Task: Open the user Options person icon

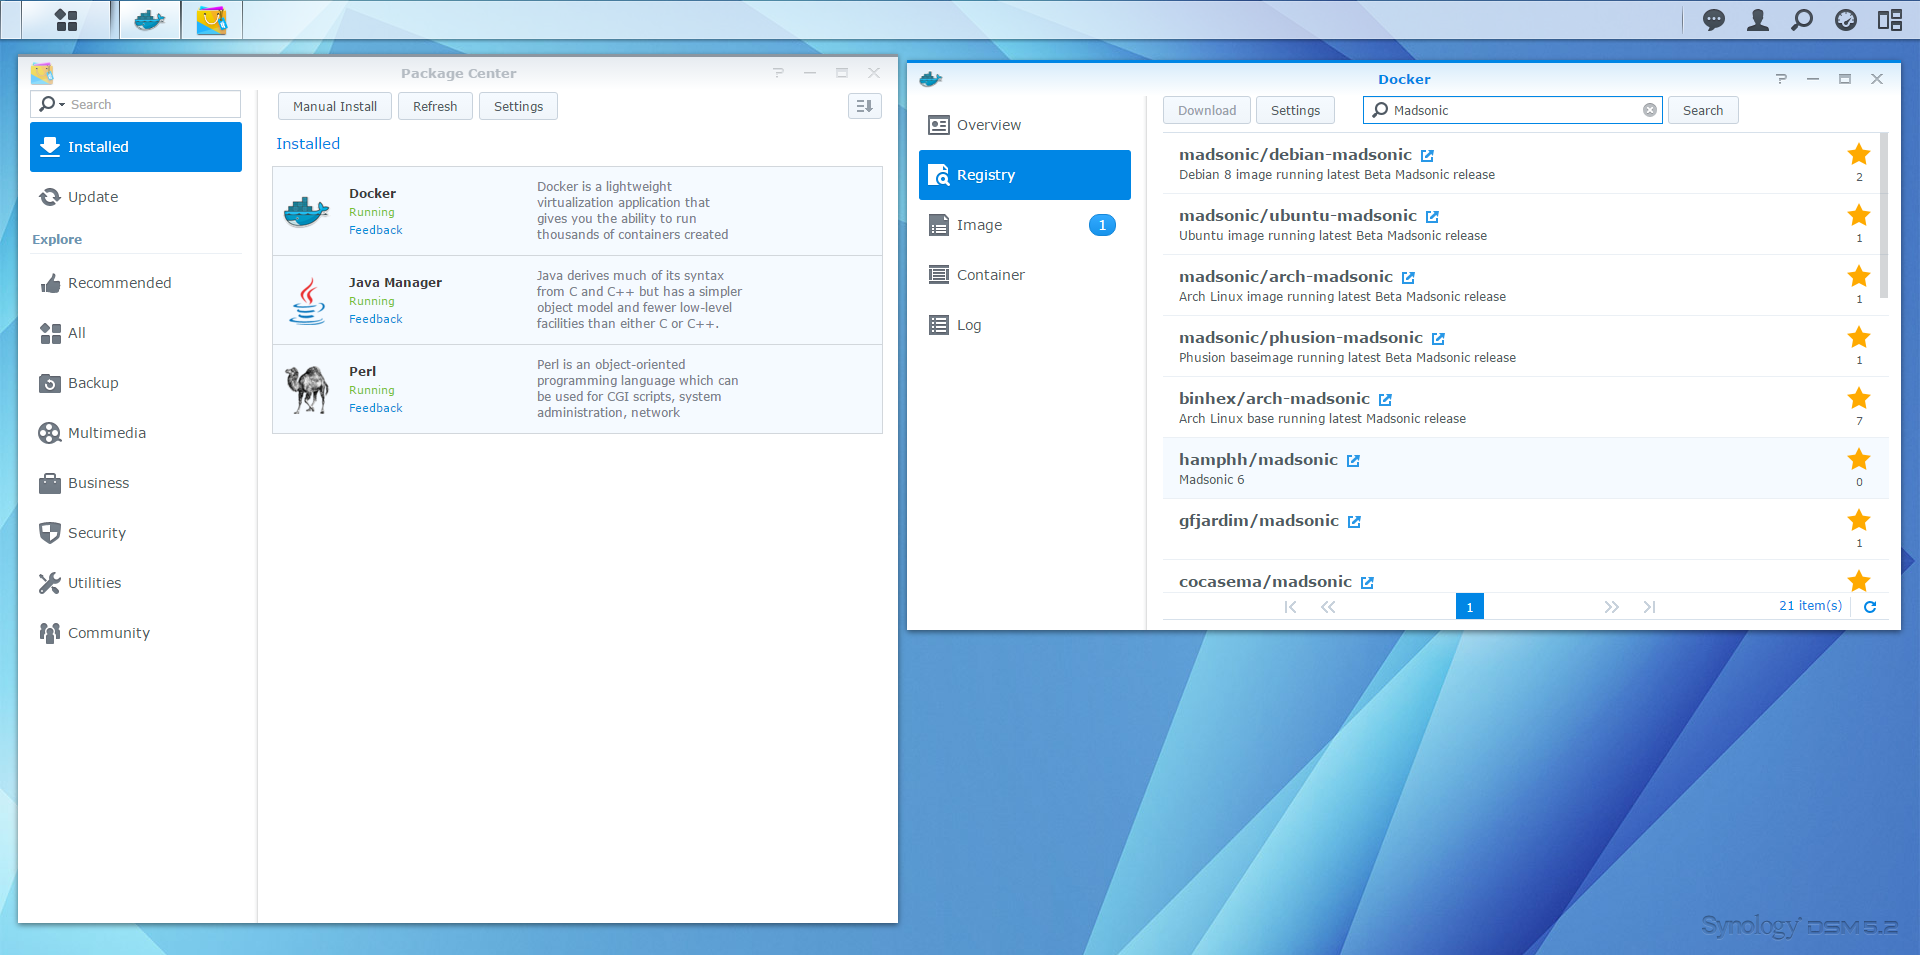Action: pyautogui.click(x=1757, y=20)
